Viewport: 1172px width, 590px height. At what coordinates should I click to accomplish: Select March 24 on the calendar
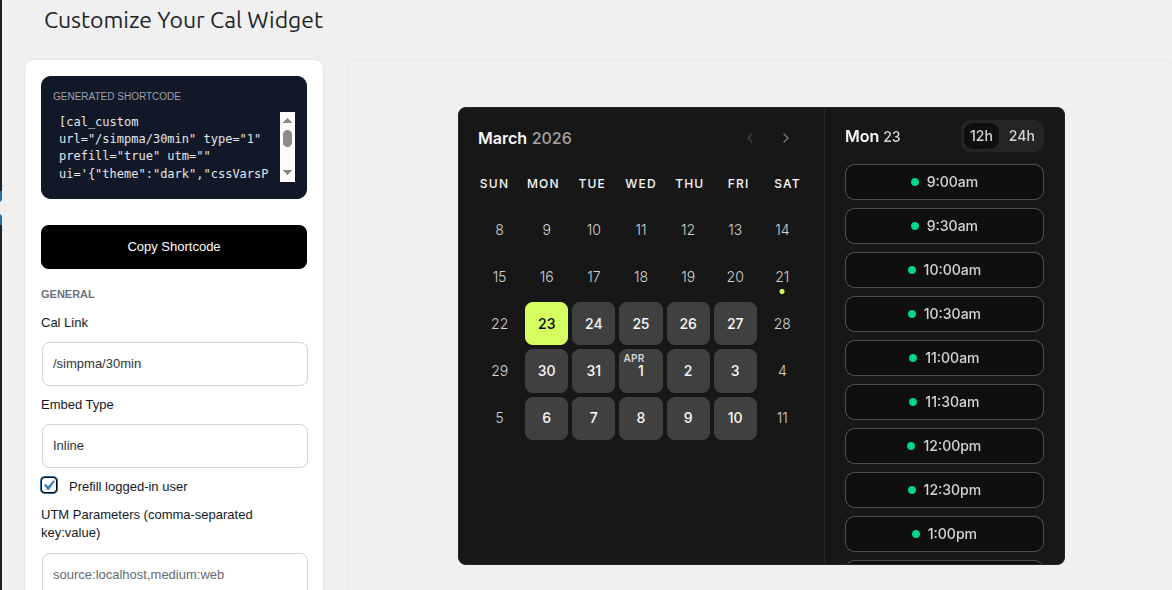click(594, 324)
